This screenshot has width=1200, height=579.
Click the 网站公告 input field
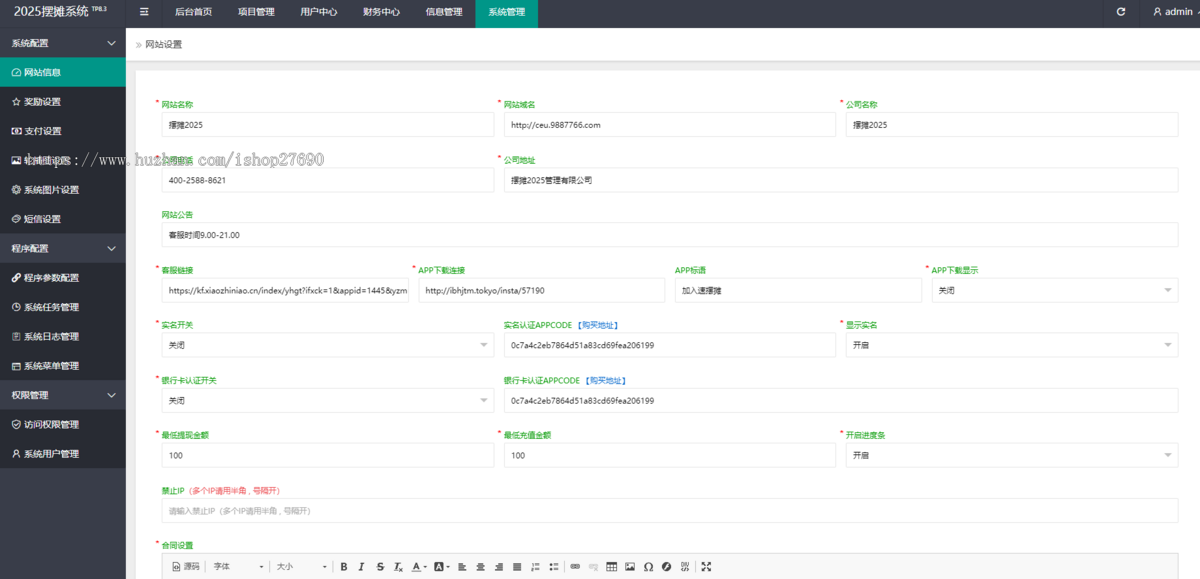click(670, 235)
